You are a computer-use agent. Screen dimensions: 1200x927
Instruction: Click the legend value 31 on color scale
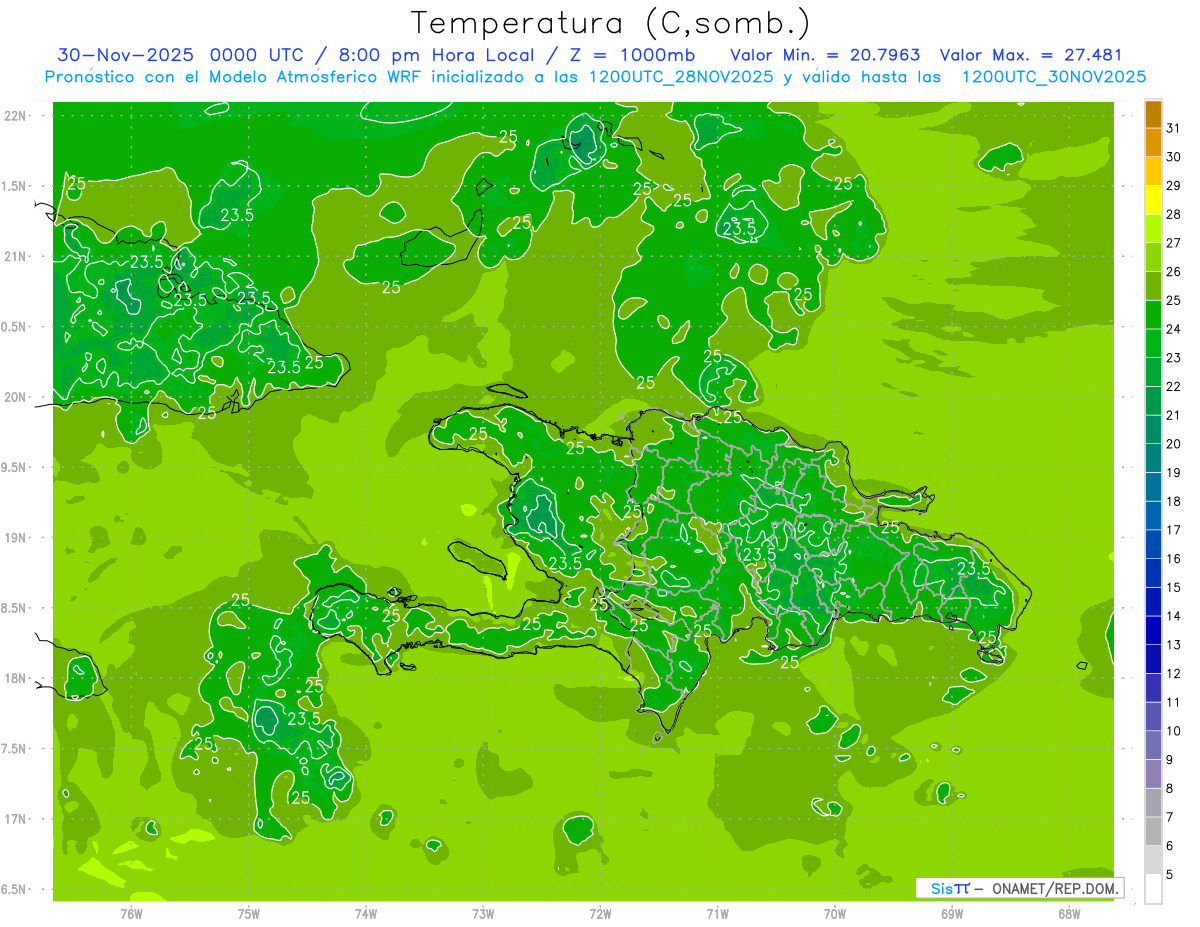(x=1174, y=128)
